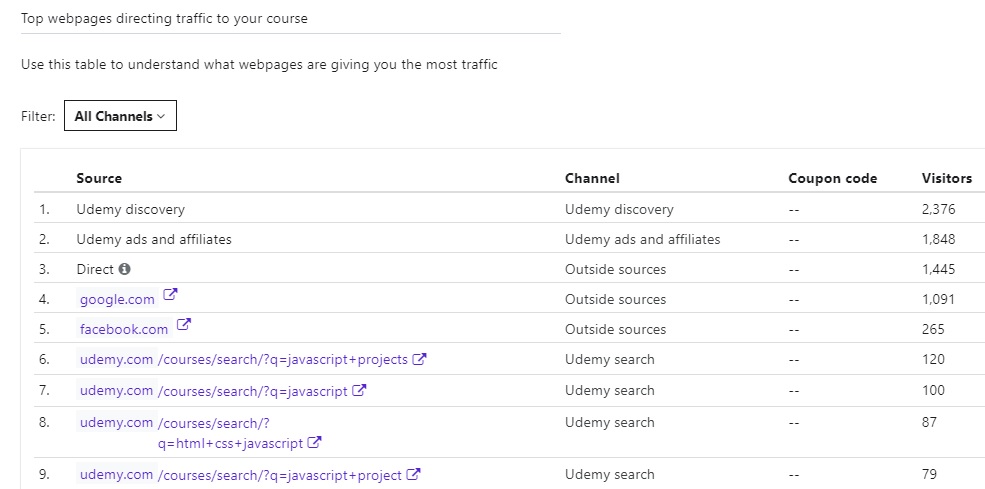Open the All Channels filter dropdown
This screenshot has height=489, width=985.
tap(120, 116)
